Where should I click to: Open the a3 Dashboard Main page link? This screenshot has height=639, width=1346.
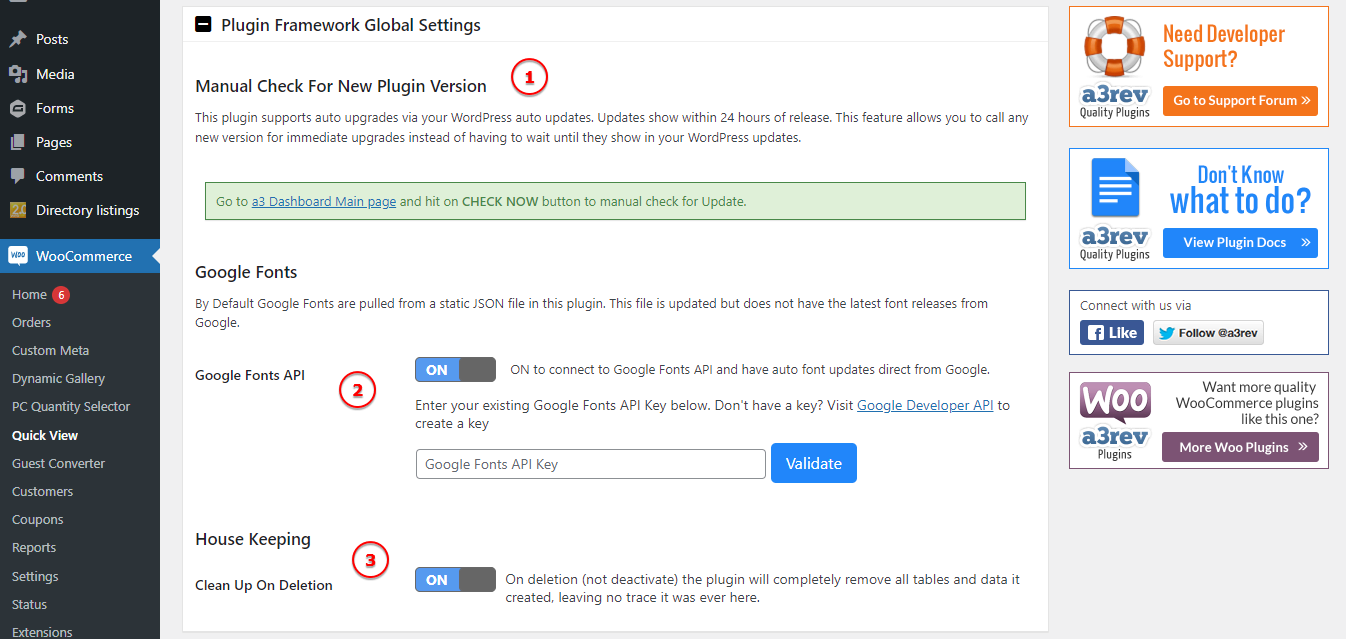pyautogui.click(x=323, y=201)
